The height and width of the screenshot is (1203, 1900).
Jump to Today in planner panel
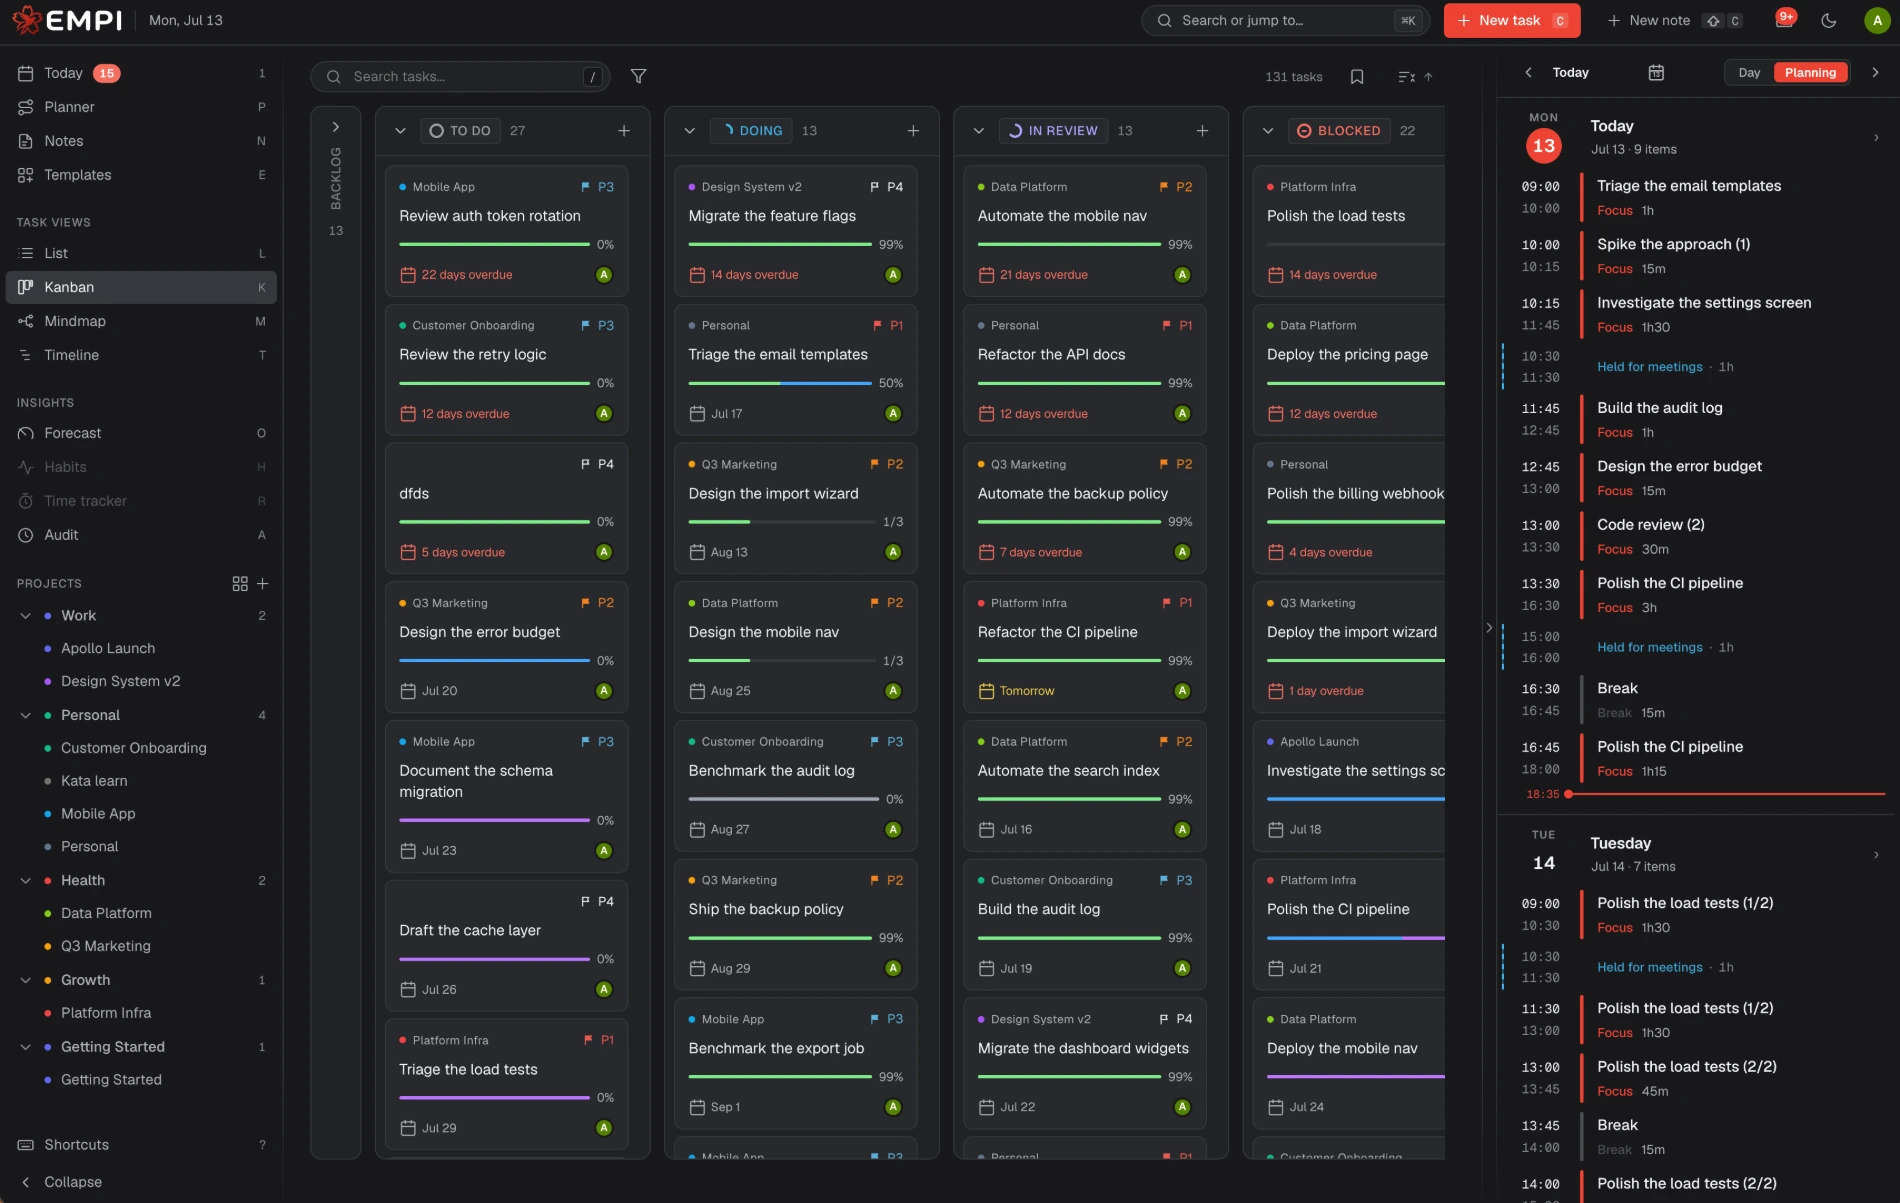(x=1570, y=72)
